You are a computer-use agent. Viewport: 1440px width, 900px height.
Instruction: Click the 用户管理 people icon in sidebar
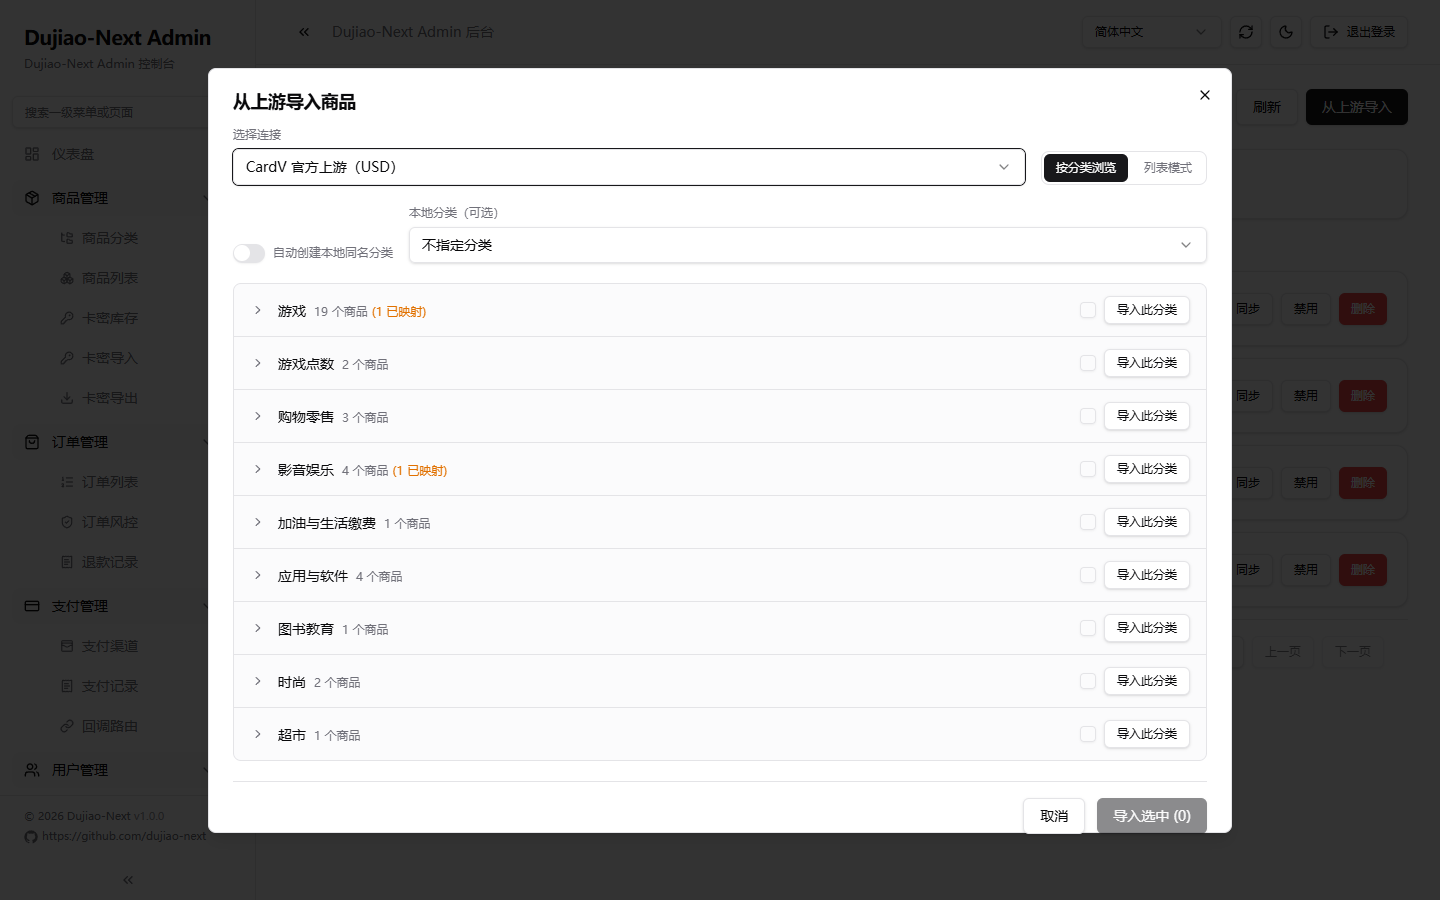coord(32,770)
